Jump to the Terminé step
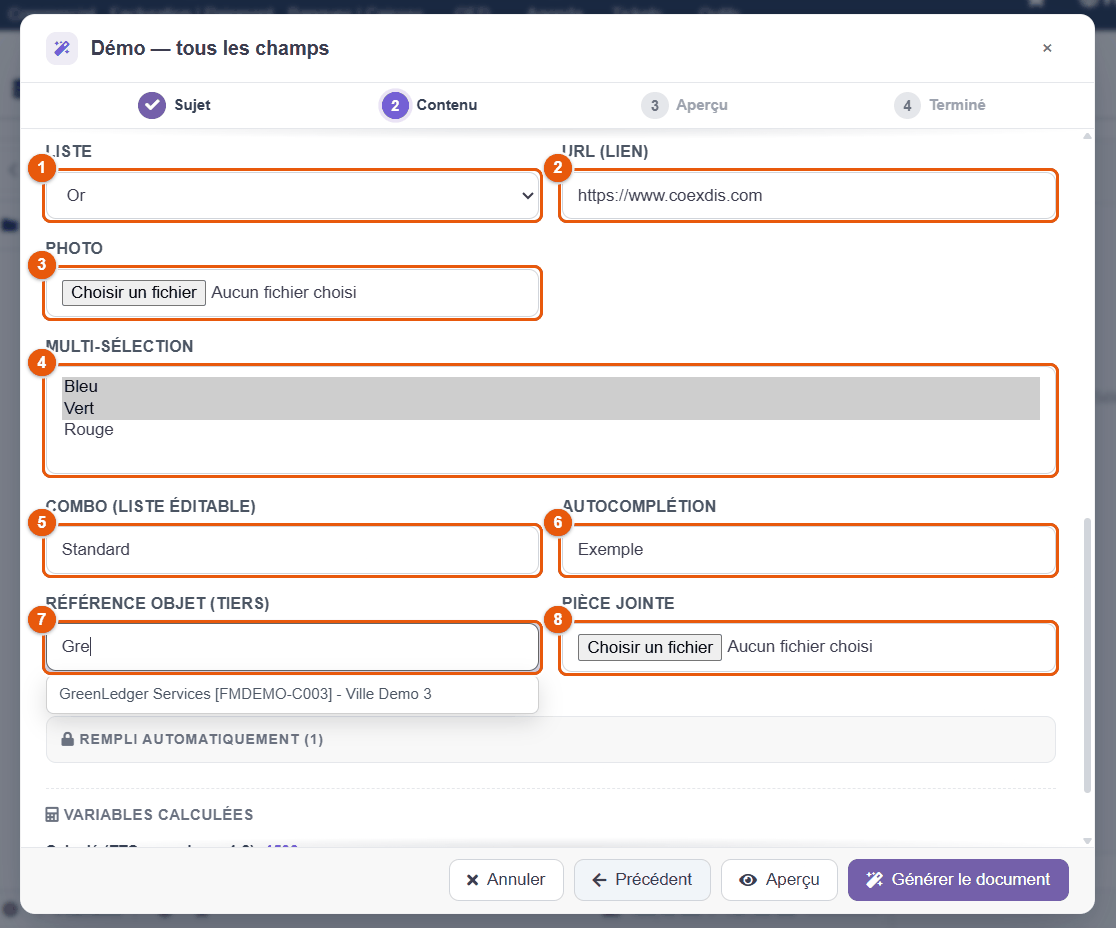This screenshot has height=928, width=1116. coord(940,105)
